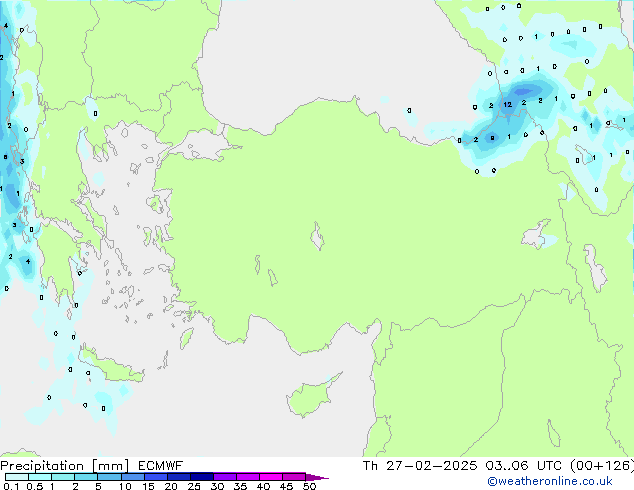Click legend swatch between 30 and 35

(224, 477)
